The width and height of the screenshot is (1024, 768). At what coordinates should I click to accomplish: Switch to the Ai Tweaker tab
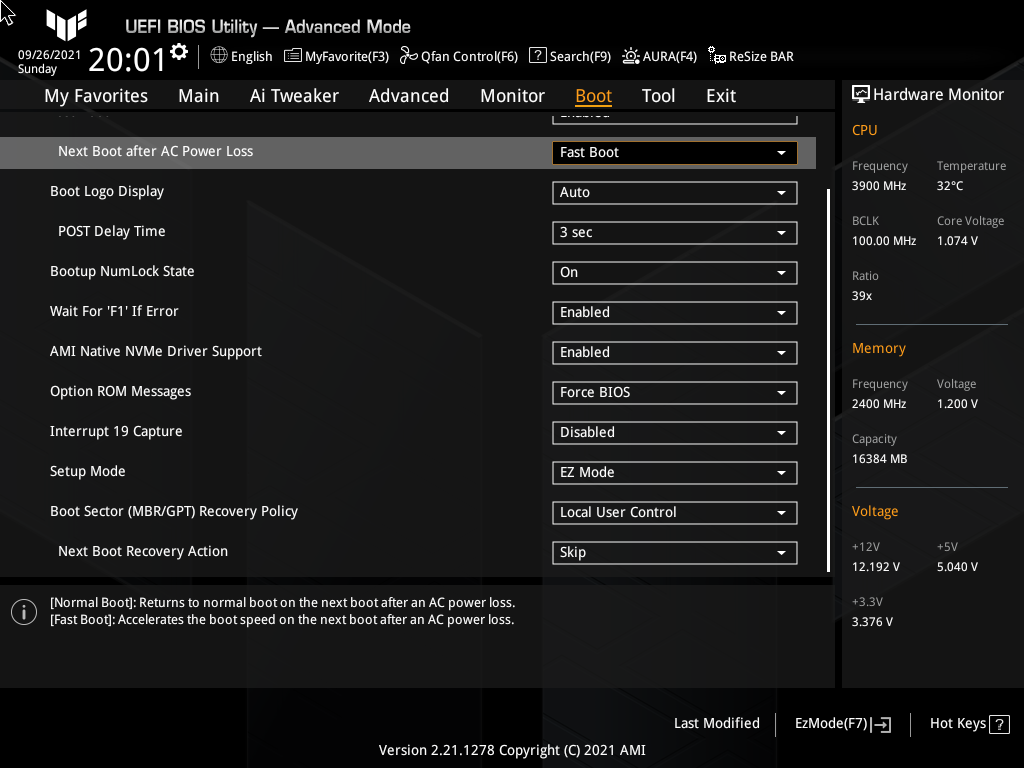pos(294,95)
